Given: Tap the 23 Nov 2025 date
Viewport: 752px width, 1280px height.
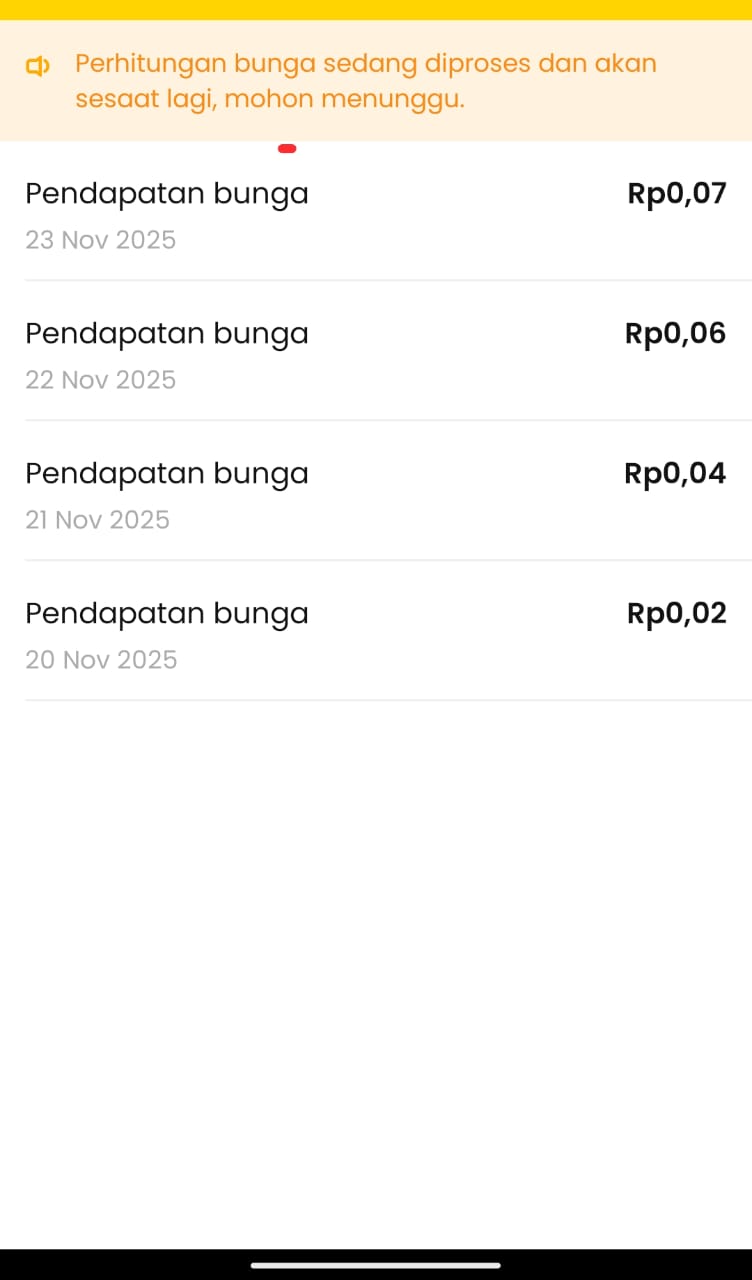Looking at the screenshot, I should pyautogui.click(x=101, y=240).
